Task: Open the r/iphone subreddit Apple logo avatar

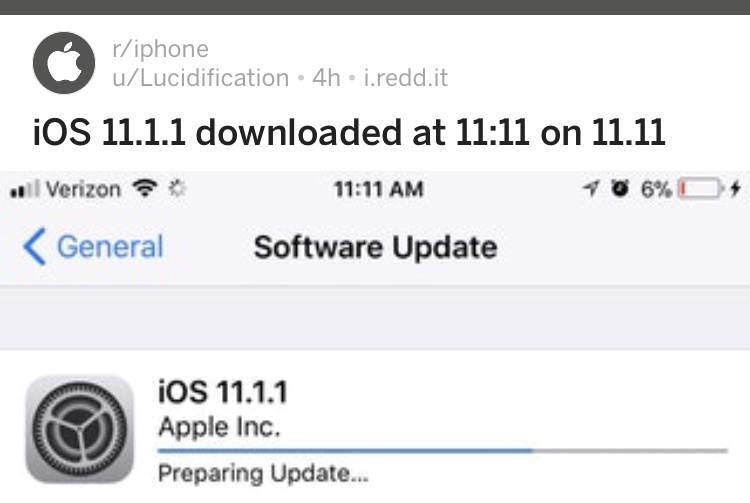Action: point(64,63)
